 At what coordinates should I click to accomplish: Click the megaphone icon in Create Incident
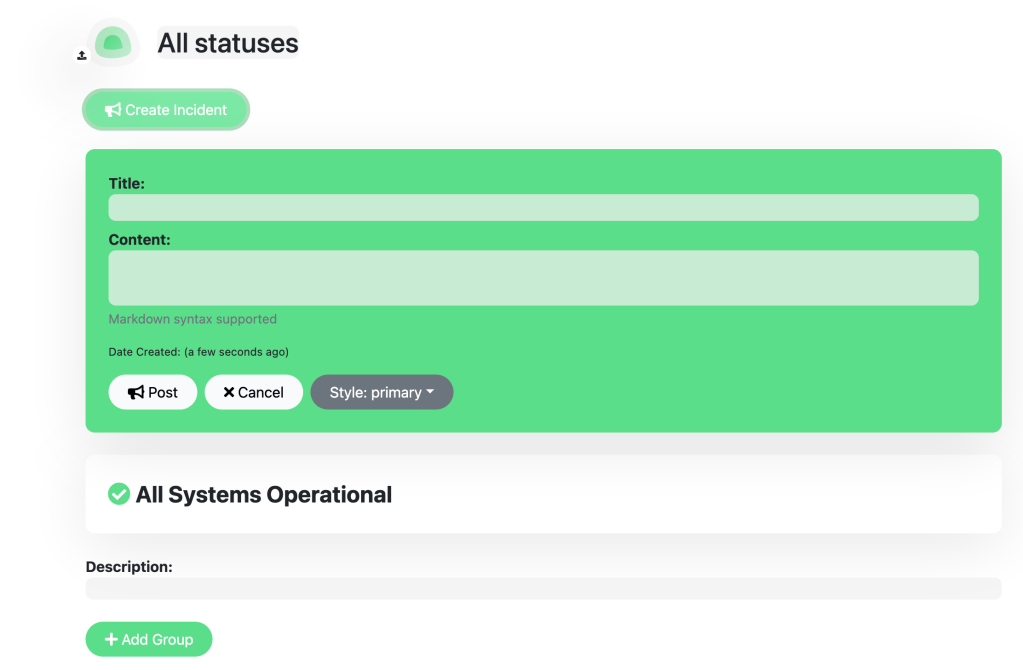[113, 110]
